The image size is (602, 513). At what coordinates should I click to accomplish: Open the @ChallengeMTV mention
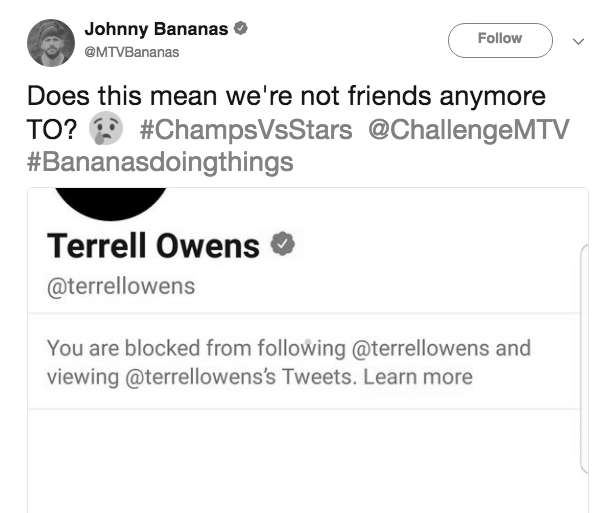point(468,129)
